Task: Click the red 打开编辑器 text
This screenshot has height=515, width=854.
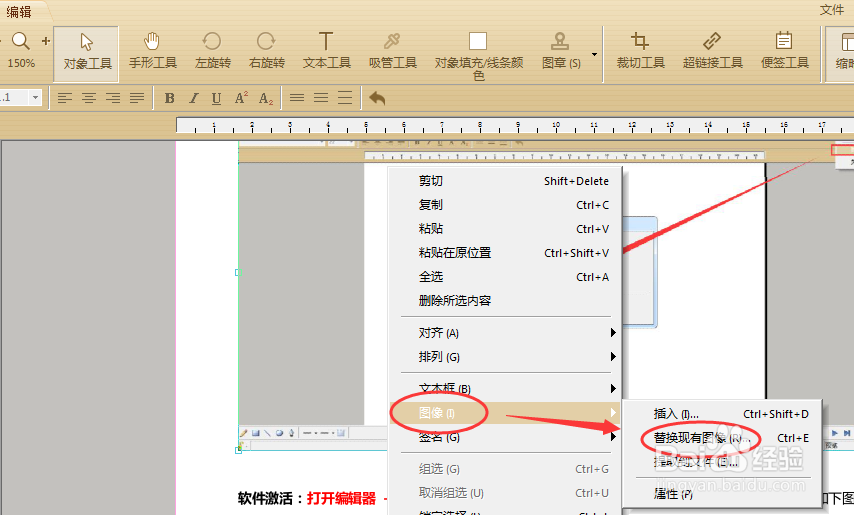Action: (341, 498)
